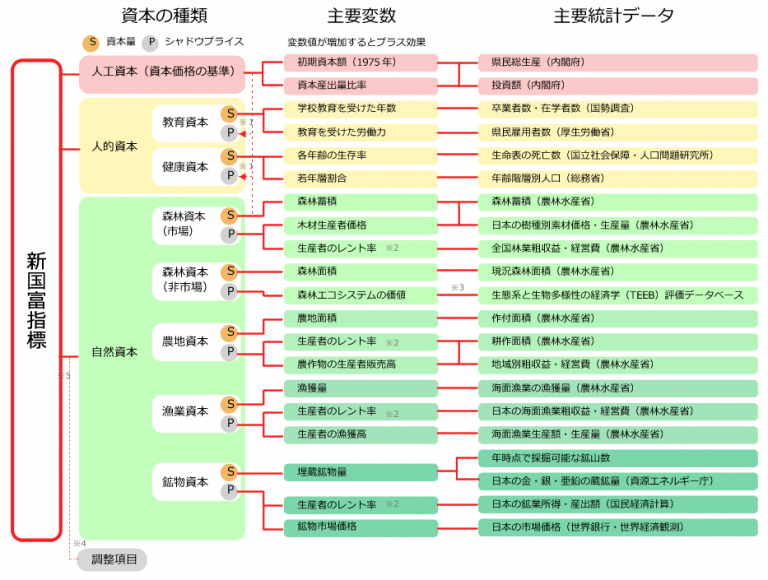Select the 農地面積 box
This screenshot has width=768, height=580.
click(x=361, y=318)
